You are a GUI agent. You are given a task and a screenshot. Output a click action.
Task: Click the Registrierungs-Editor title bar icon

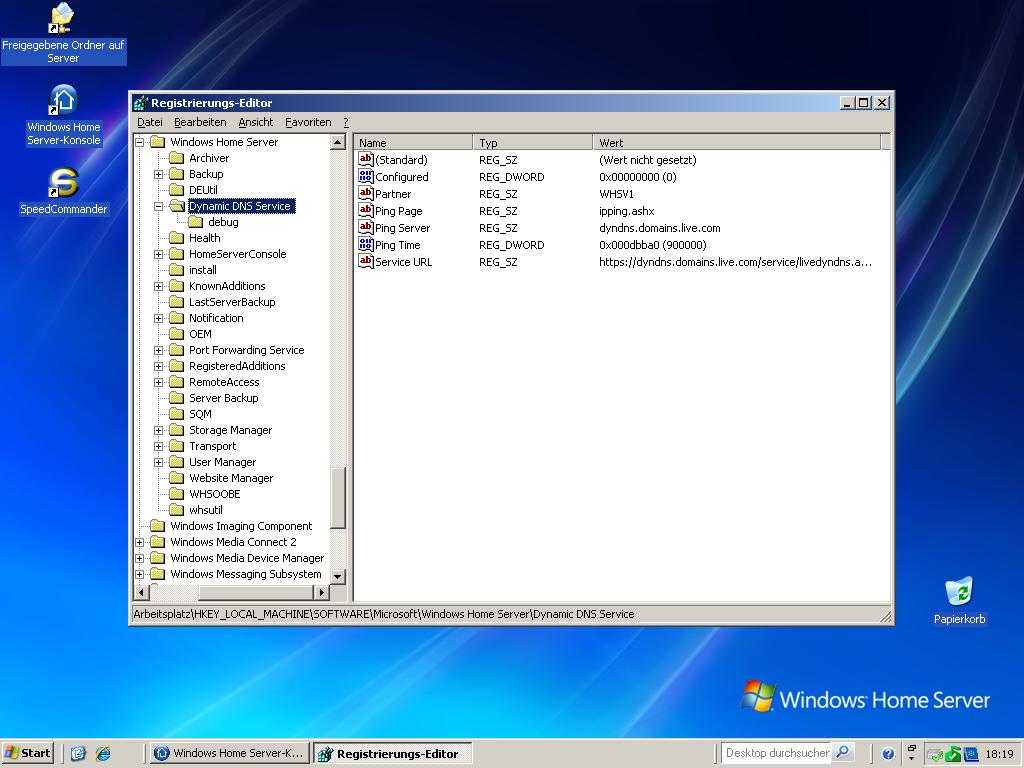pos(140,103)
